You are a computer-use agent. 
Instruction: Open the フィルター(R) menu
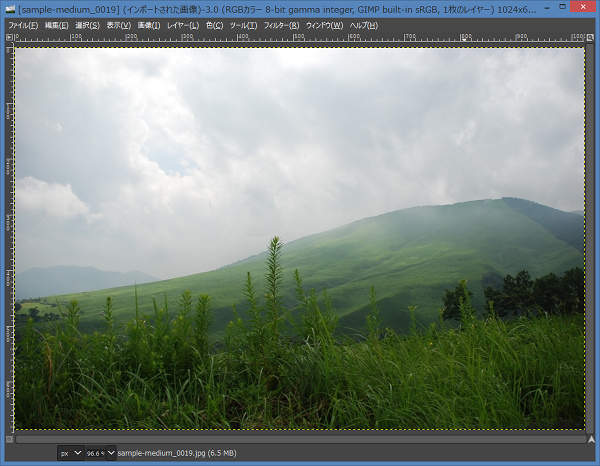pos(281,26)
